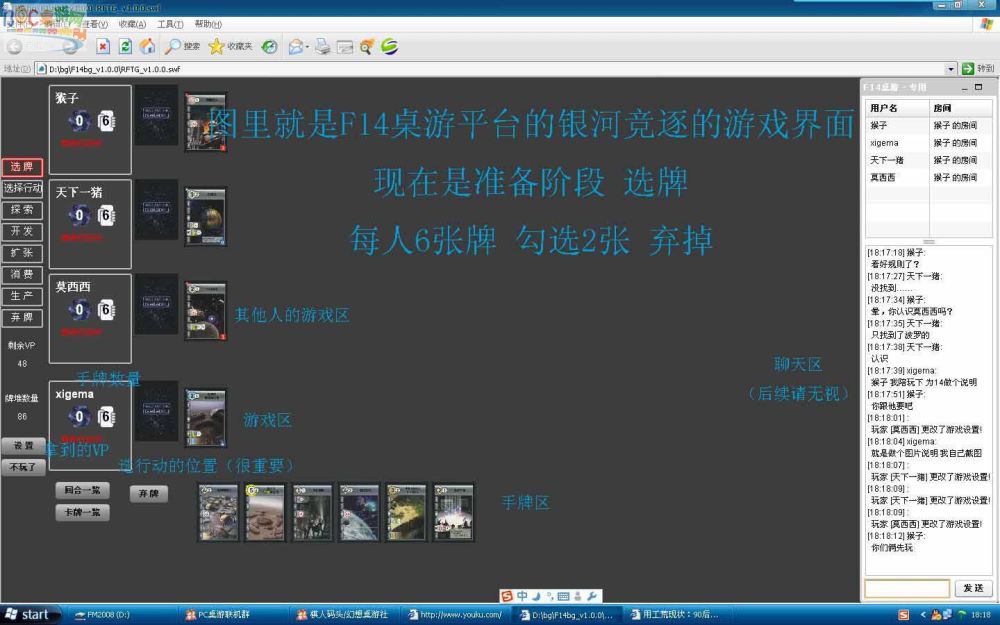Screen dimensions: 1000x625
Task: Select the first card in the hand
Action: [x=218, y=512]
